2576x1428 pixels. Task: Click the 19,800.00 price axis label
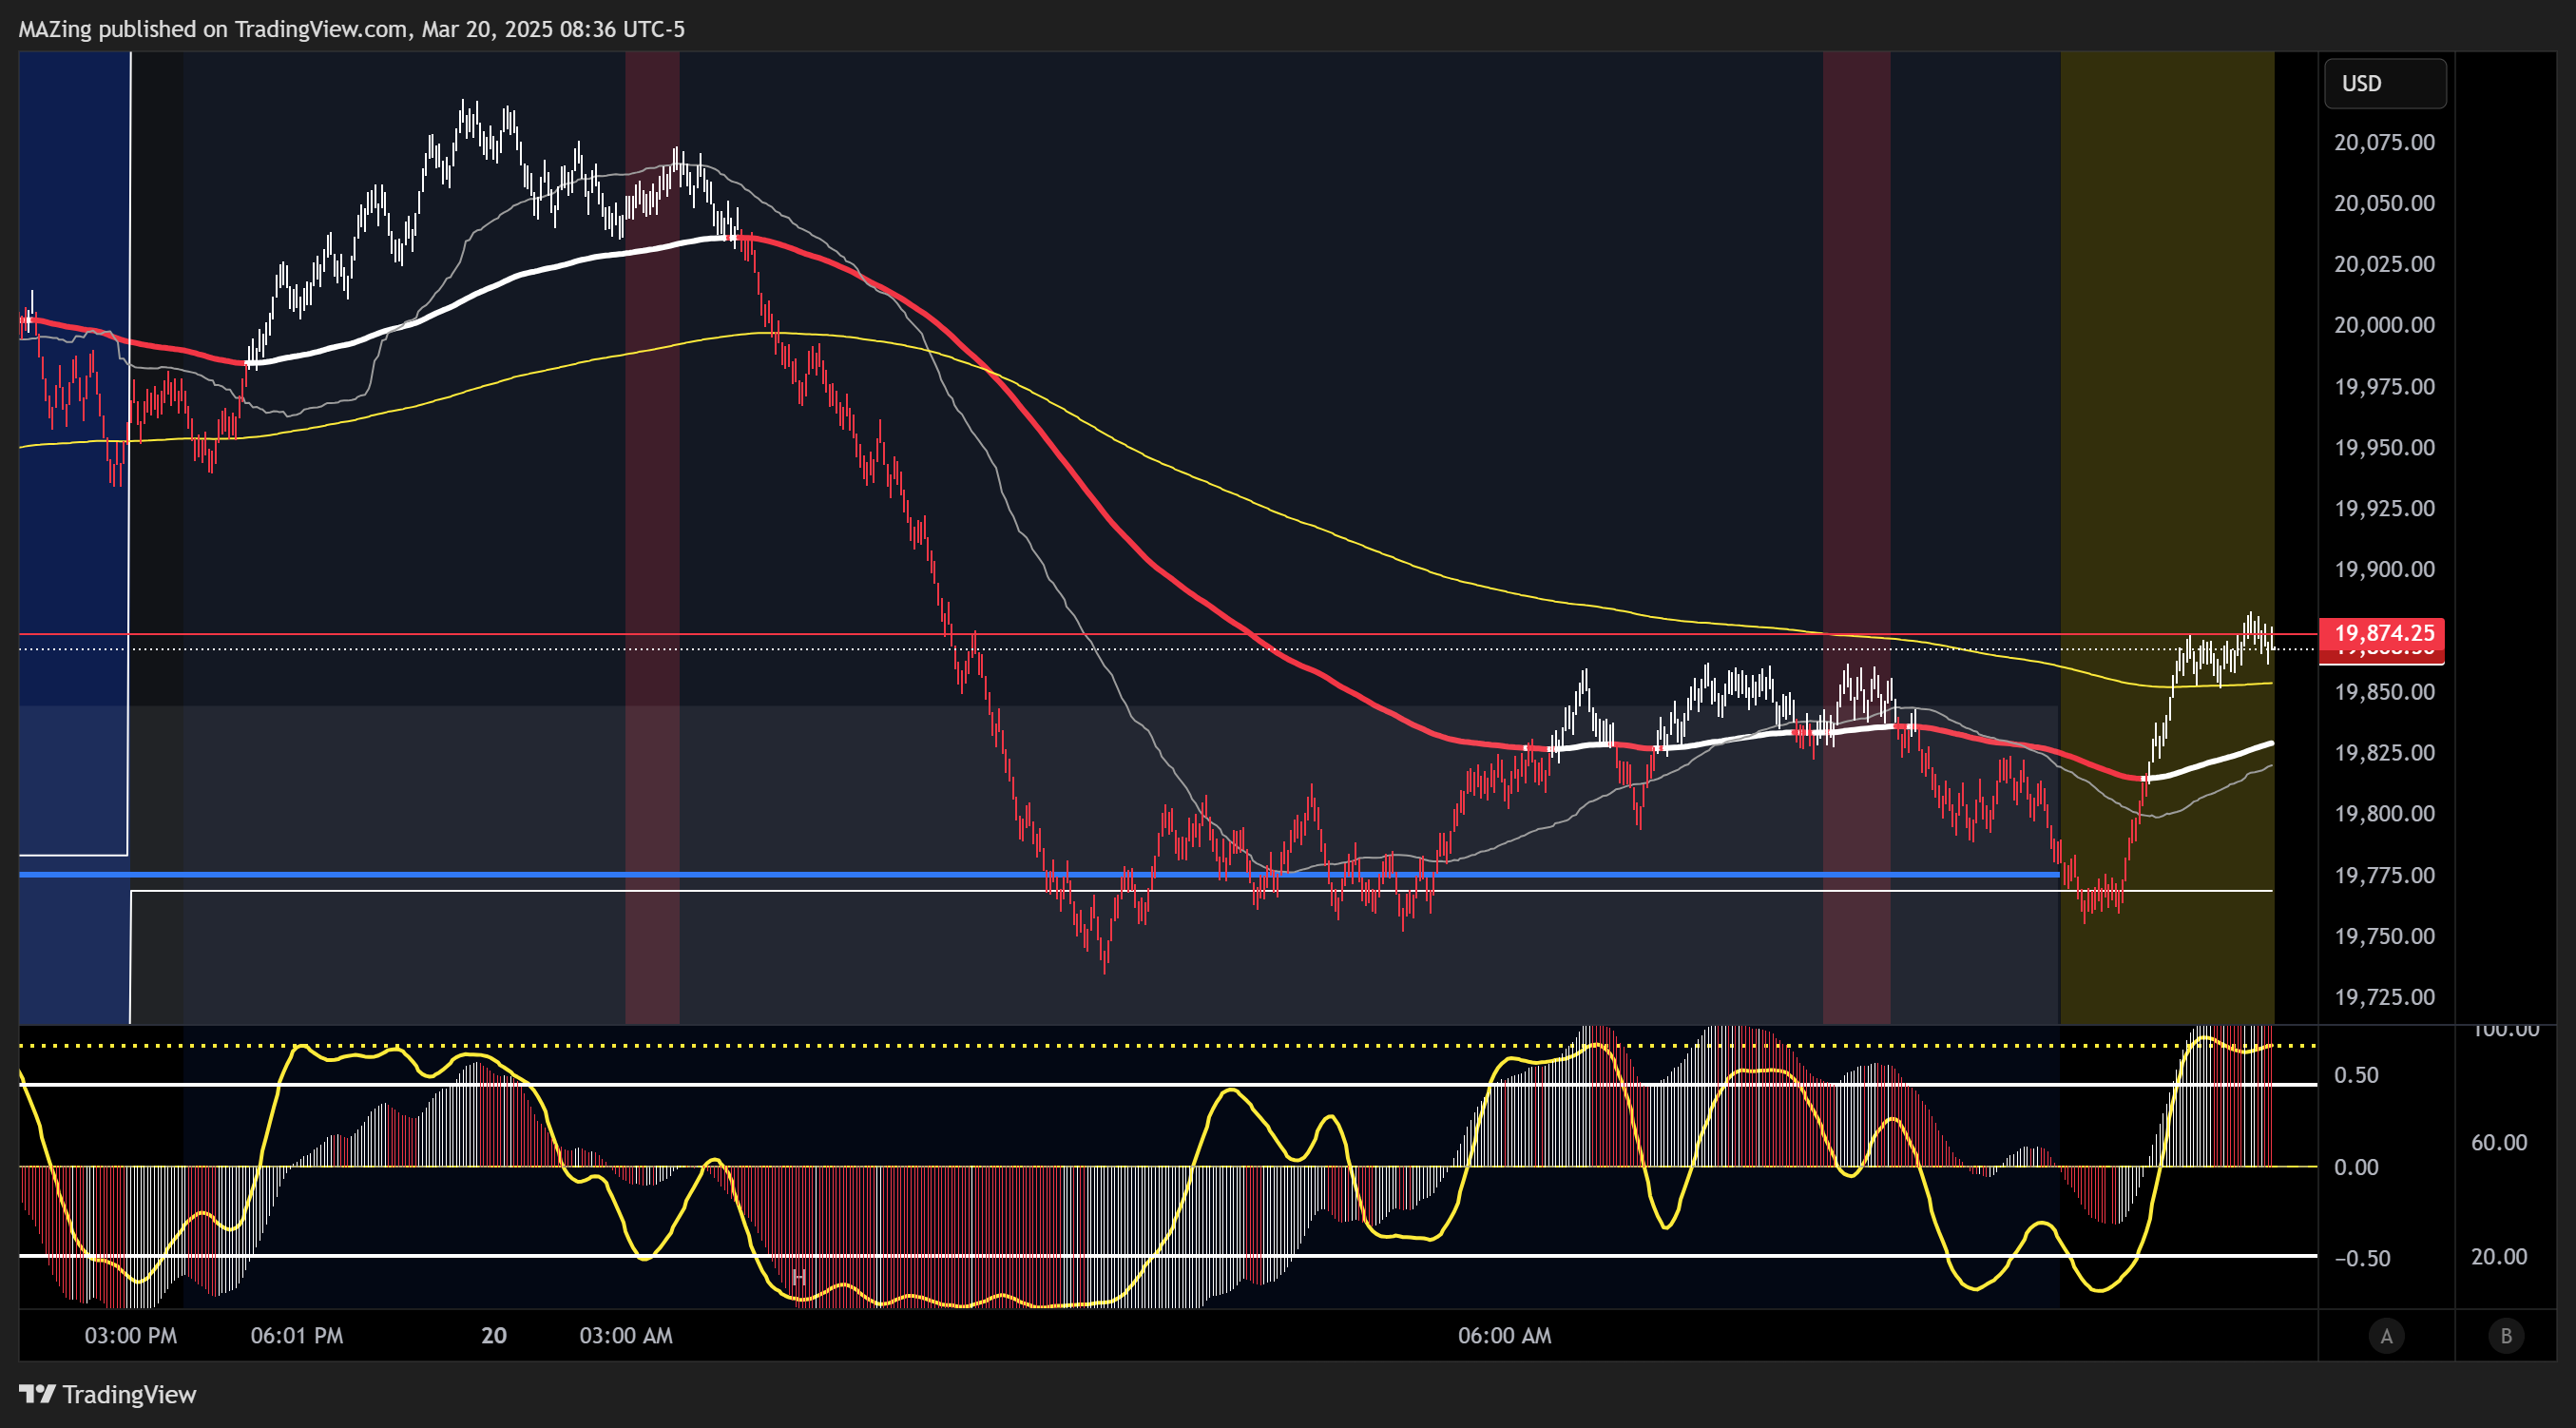click(x=2384, y=814)
